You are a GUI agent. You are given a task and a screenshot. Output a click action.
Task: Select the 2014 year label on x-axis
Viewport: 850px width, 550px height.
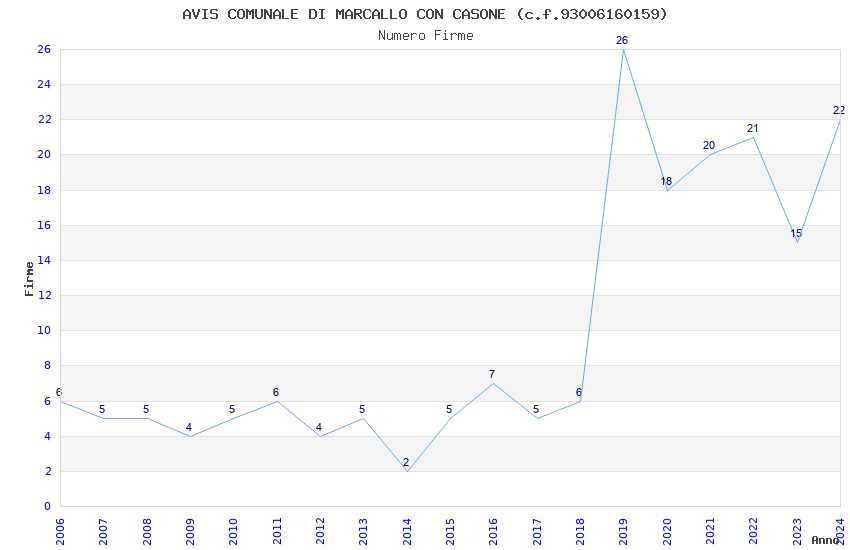[406, 528]
